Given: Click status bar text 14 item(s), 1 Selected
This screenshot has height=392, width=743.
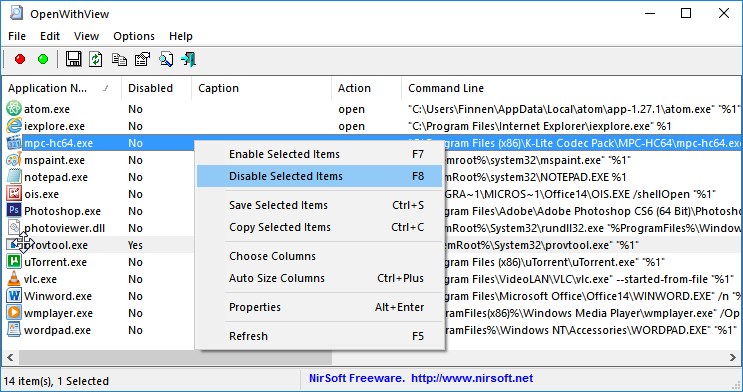Looking at the screenshot, I should point(56,381).
